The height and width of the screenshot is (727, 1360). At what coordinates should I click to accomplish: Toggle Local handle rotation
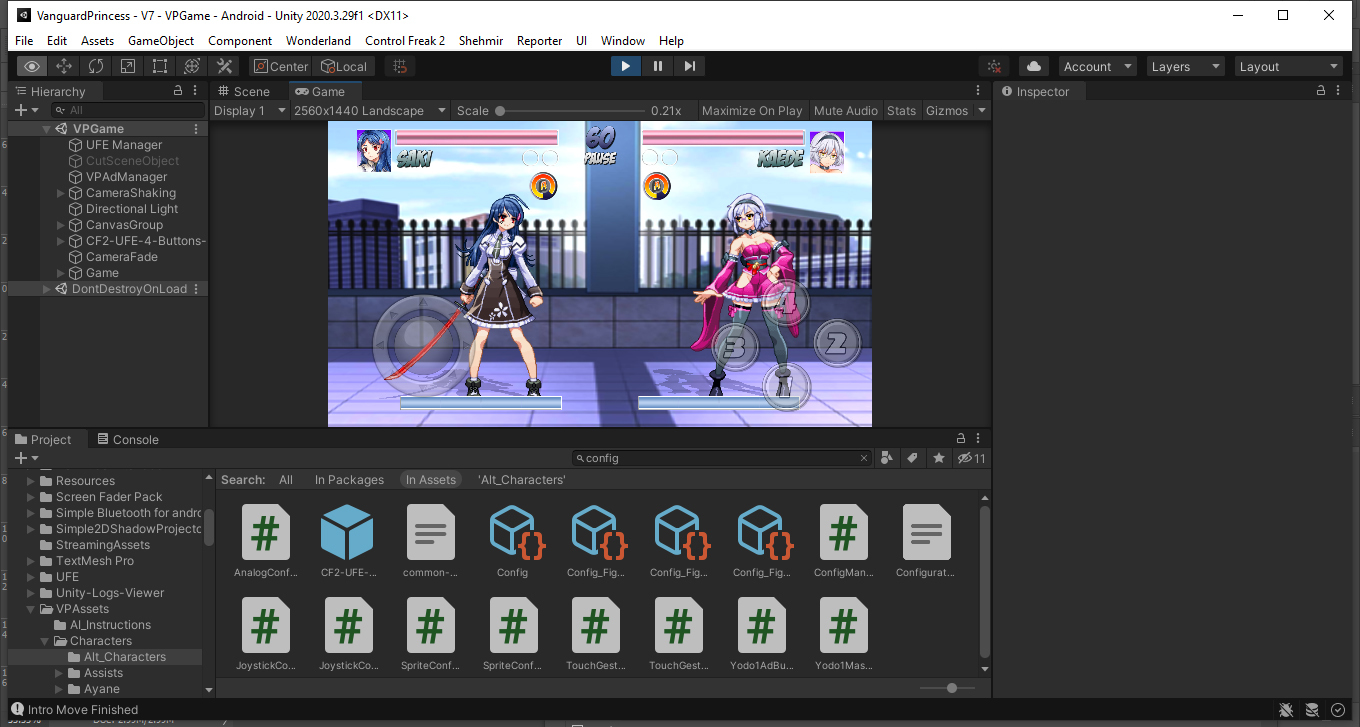click(344, 66)
